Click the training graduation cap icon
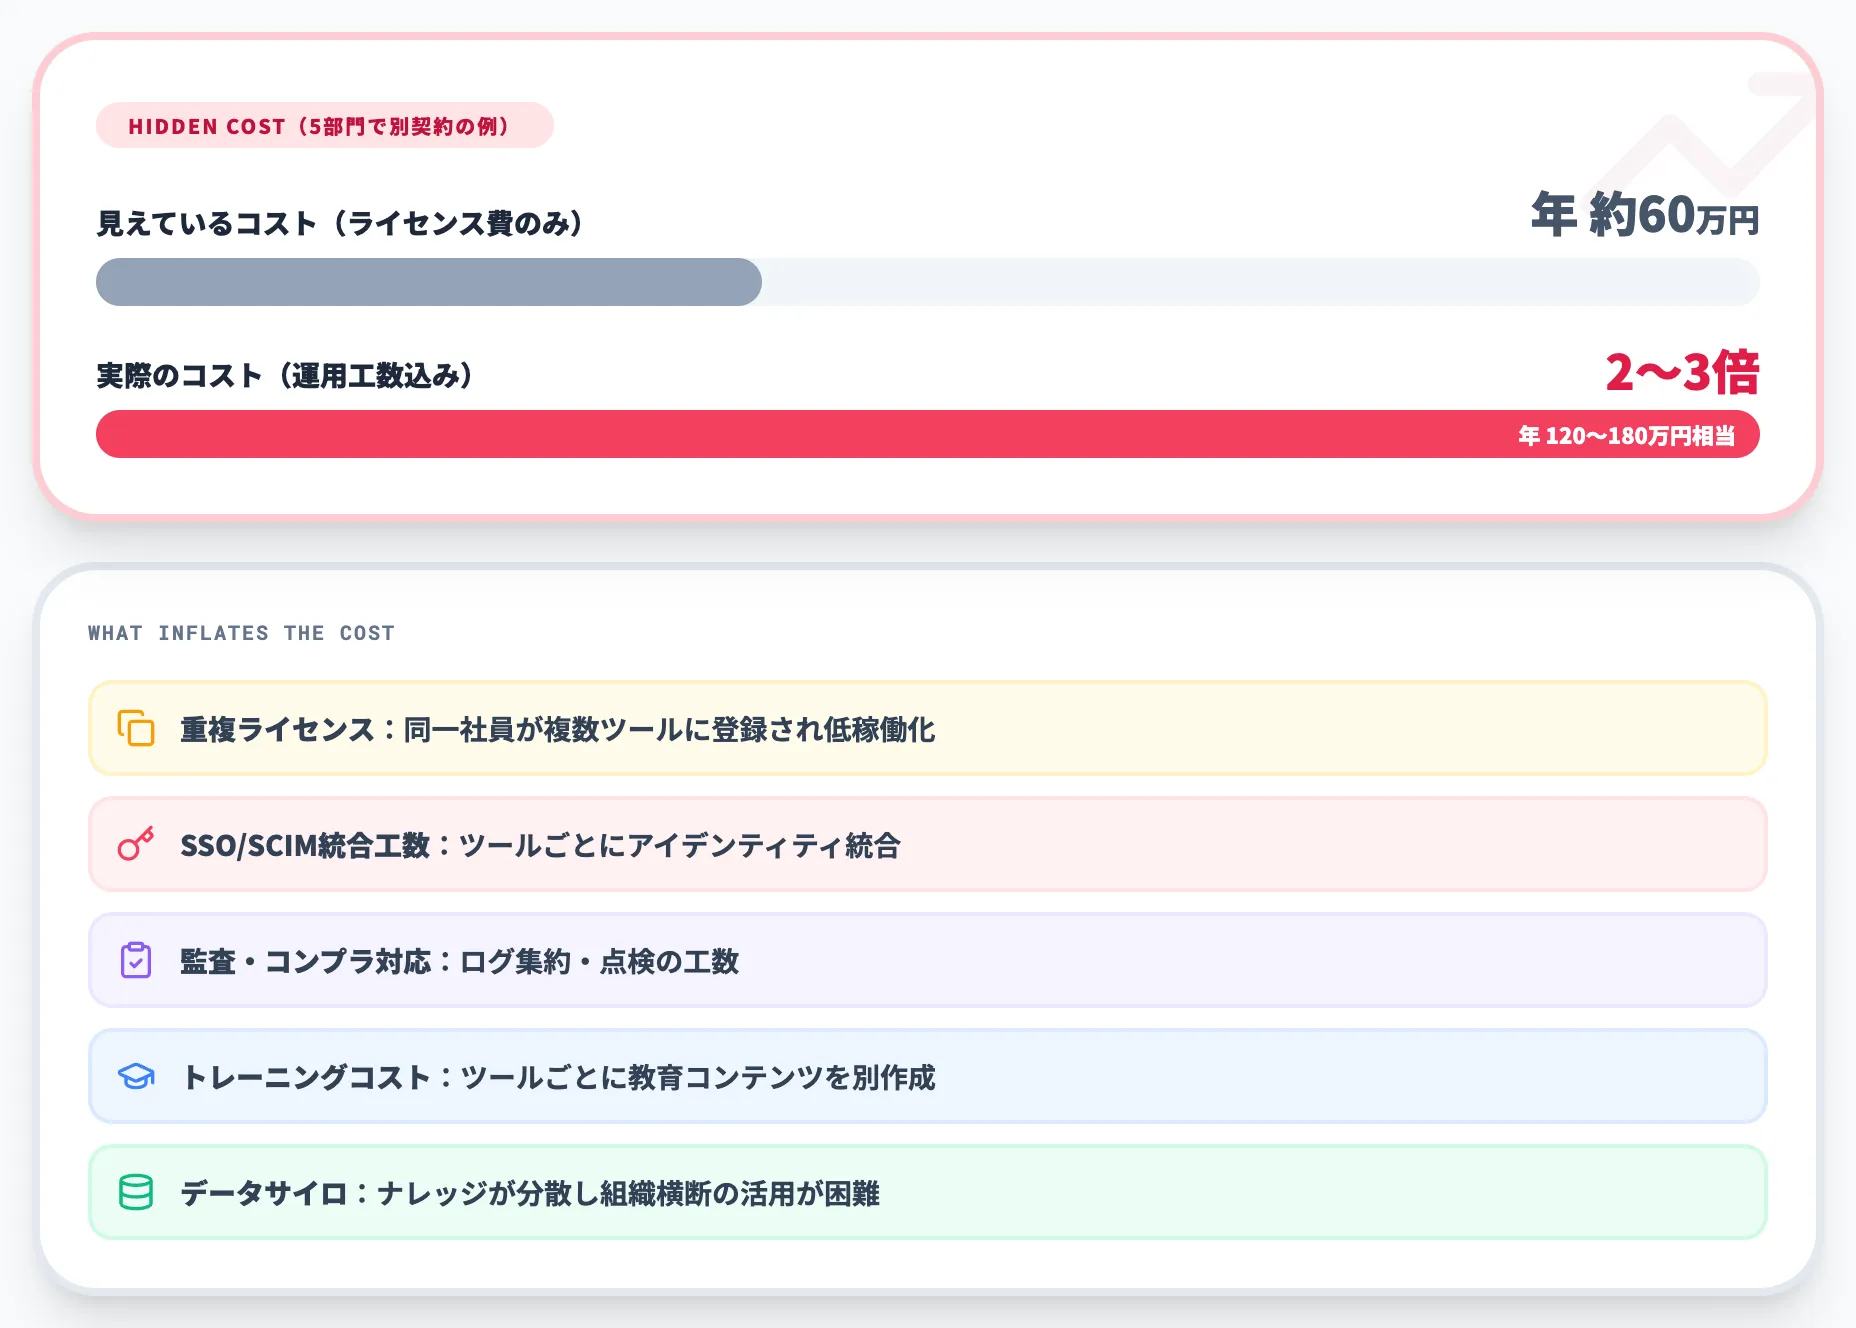Image resolution: width=1856 pixels, height=1328 pixels. [136, 1076]
